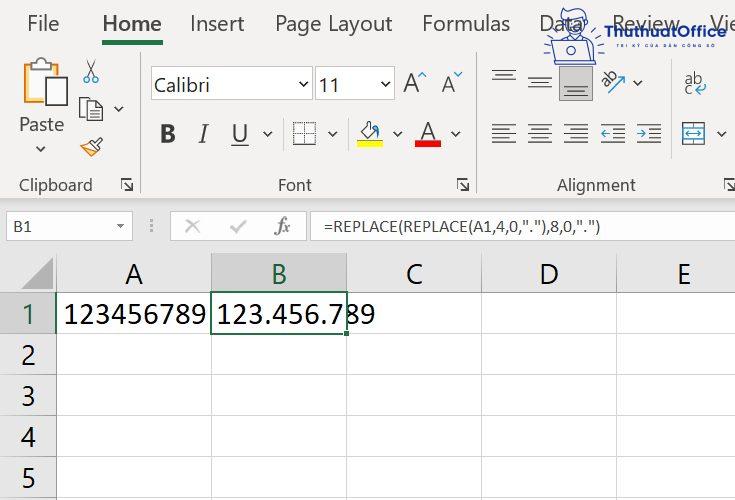Toggle Wrap Text icon
735x500 pixels.
[x=695, y=83]
